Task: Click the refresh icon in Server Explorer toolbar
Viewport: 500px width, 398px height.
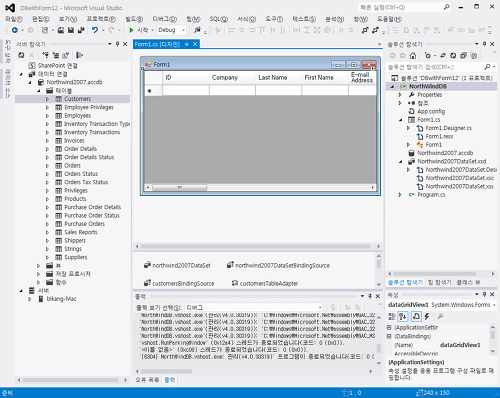Action: (x=21, y=55)
